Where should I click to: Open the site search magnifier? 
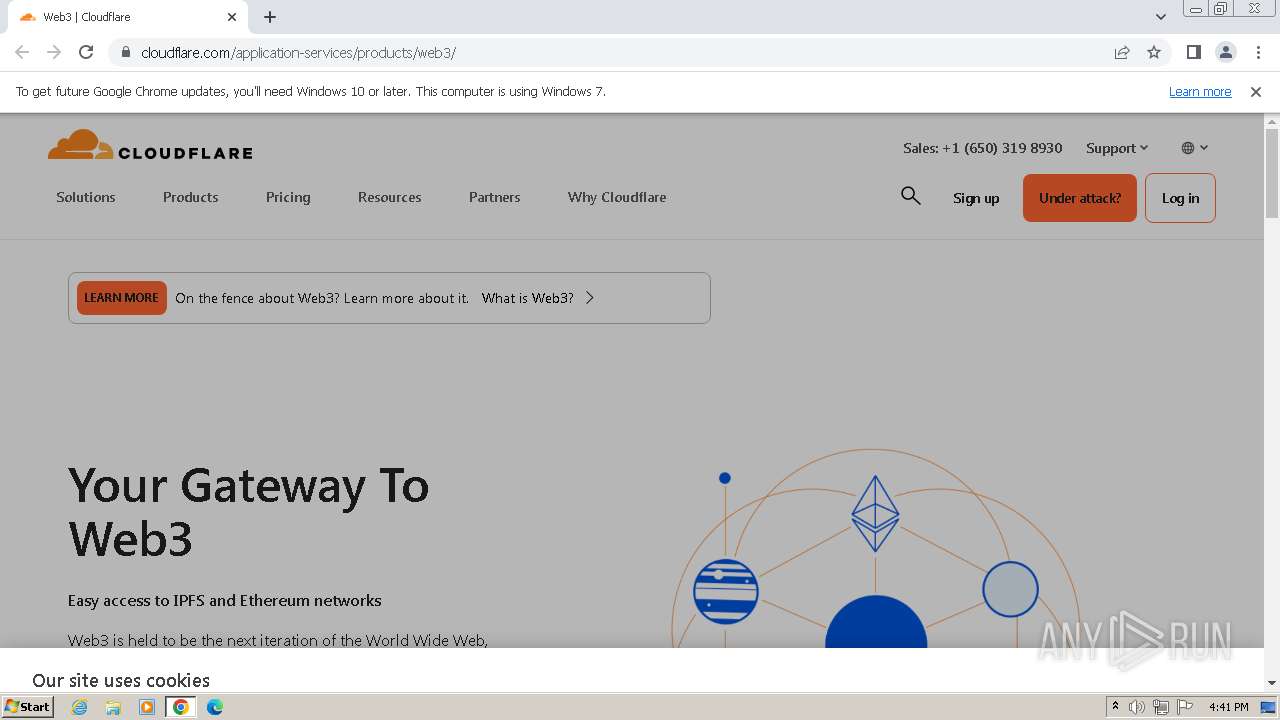tap(910, 196)
